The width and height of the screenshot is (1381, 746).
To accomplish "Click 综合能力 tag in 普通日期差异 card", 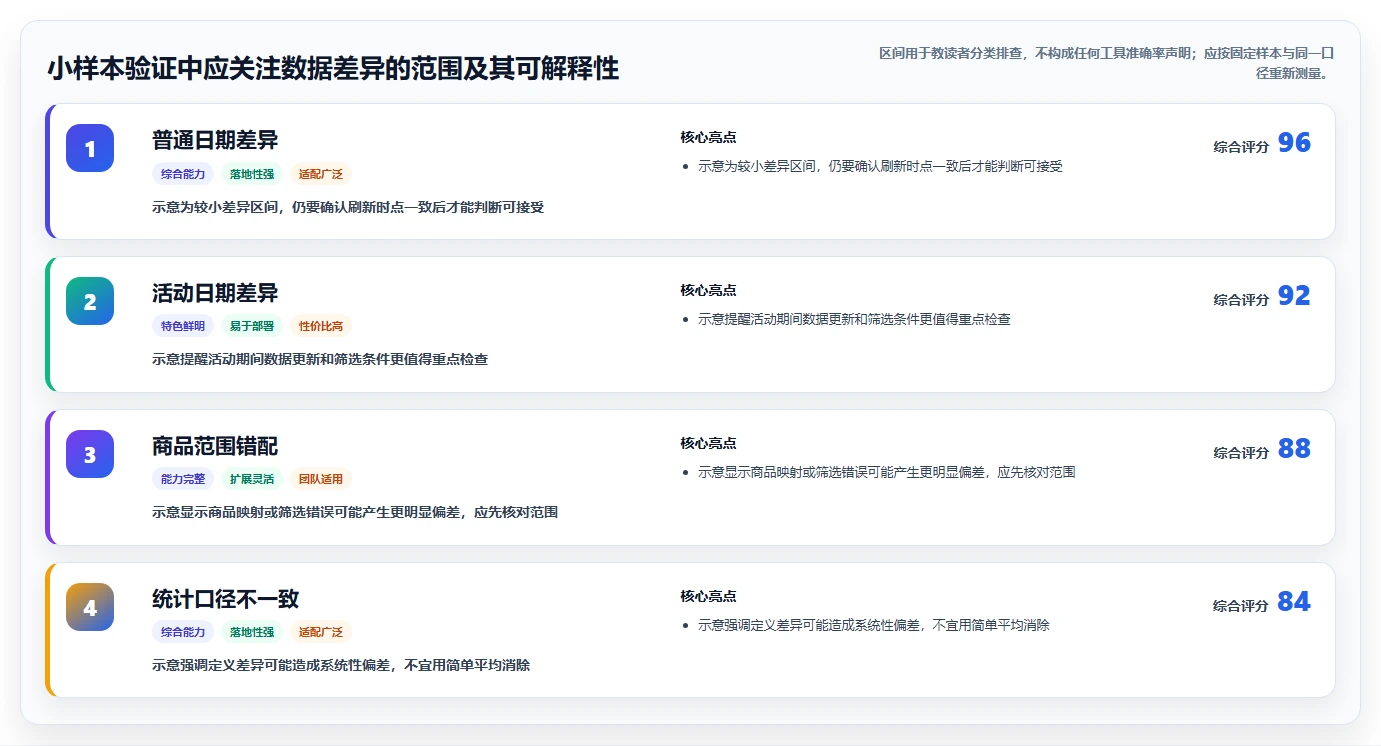I will point(183,174).
